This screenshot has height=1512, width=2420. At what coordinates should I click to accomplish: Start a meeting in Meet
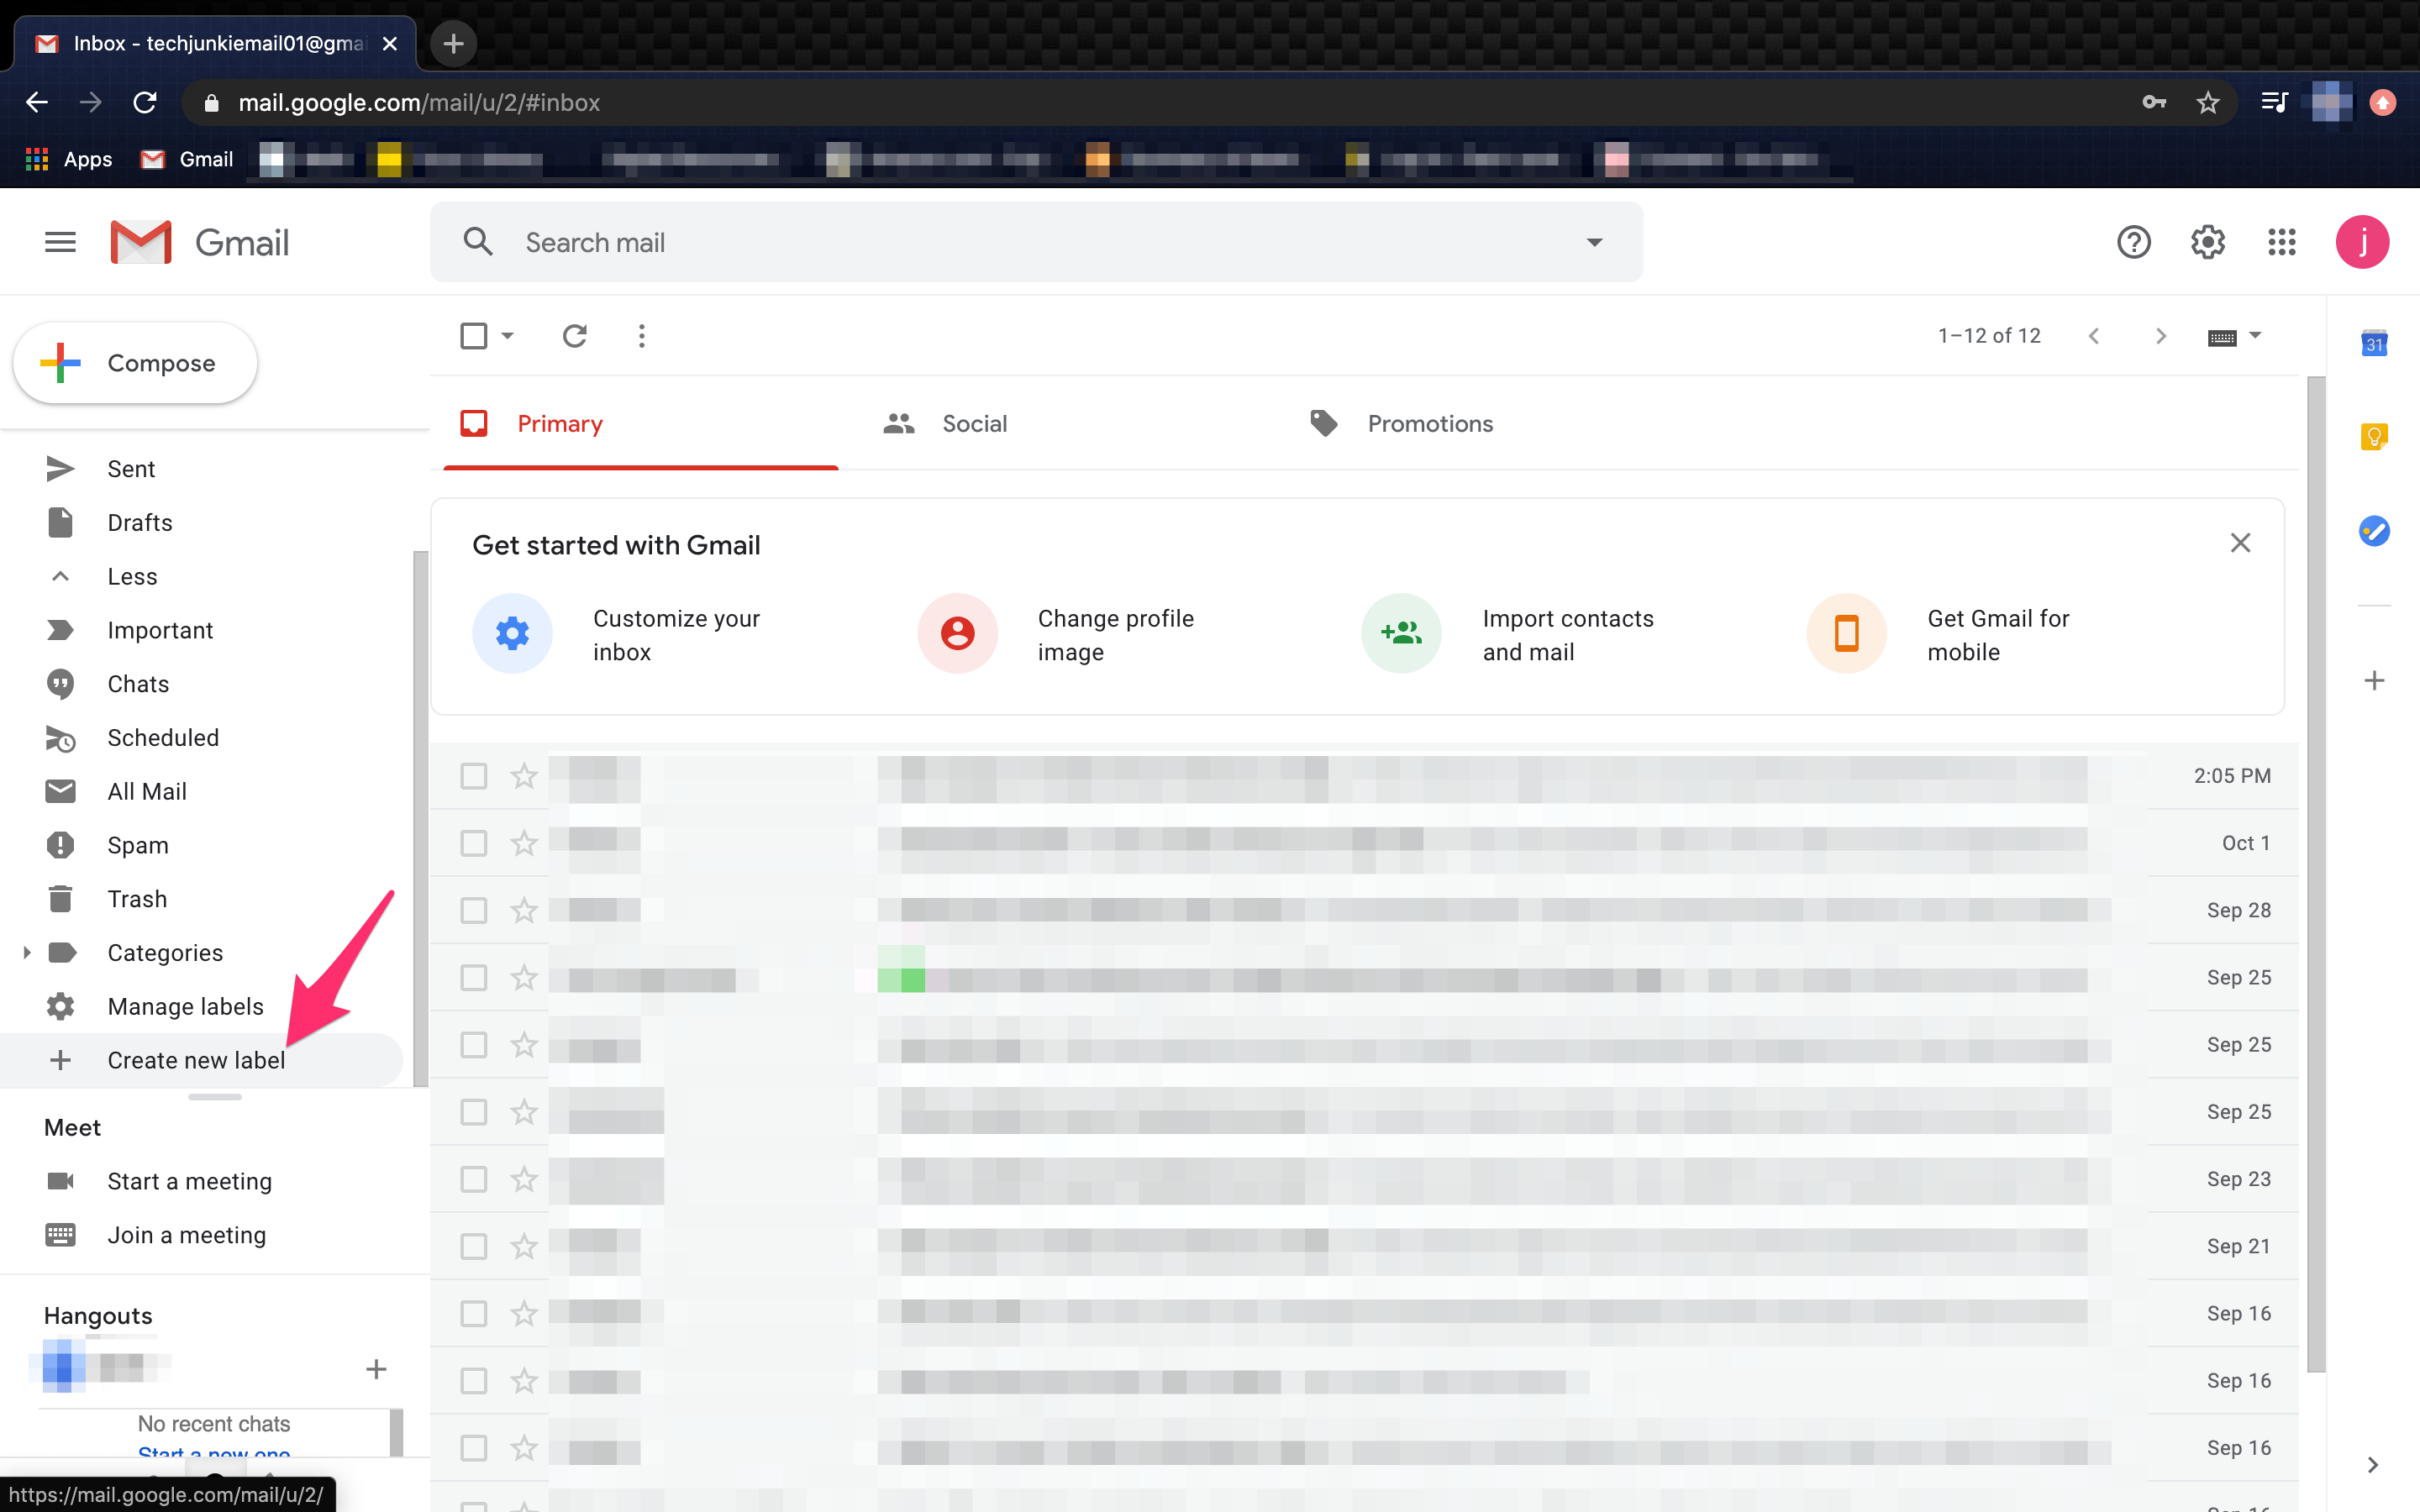pos(189,1182)
